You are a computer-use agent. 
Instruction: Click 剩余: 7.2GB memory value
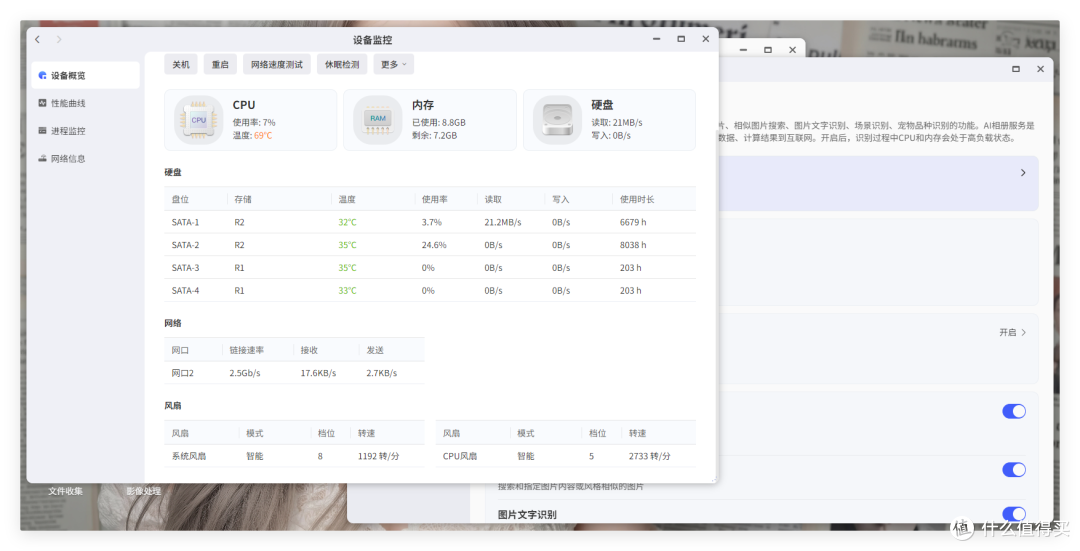[435, 136]
